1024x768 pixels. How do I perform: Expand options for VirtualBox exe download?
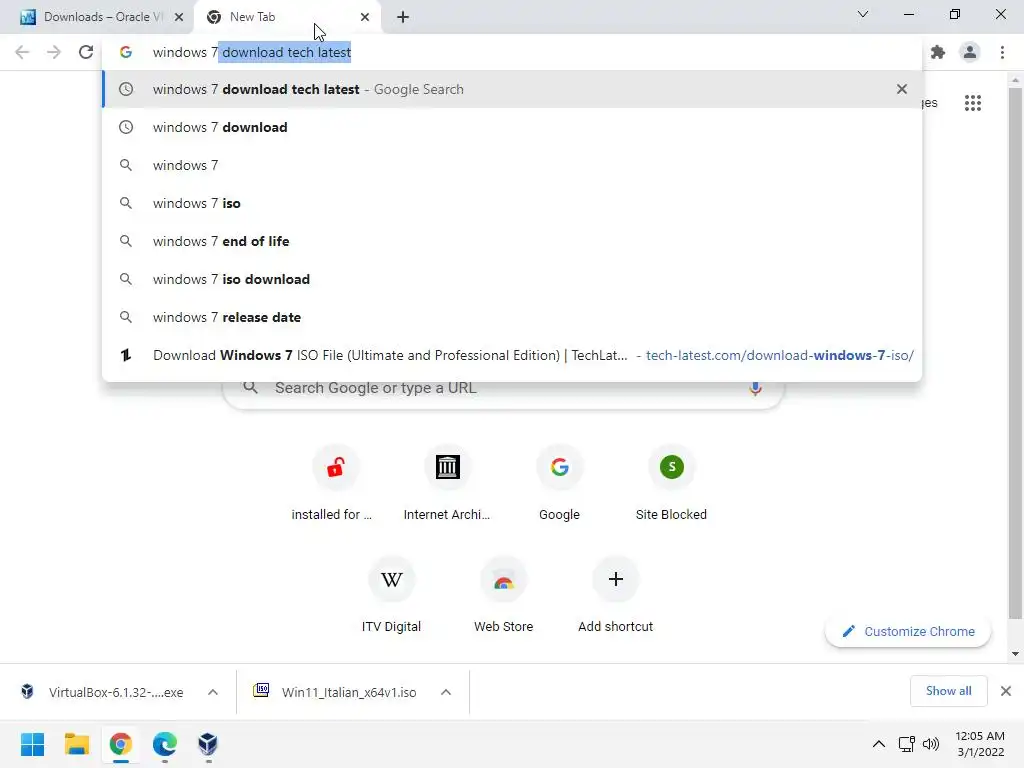pyautogui.click(x=213, y=692)
